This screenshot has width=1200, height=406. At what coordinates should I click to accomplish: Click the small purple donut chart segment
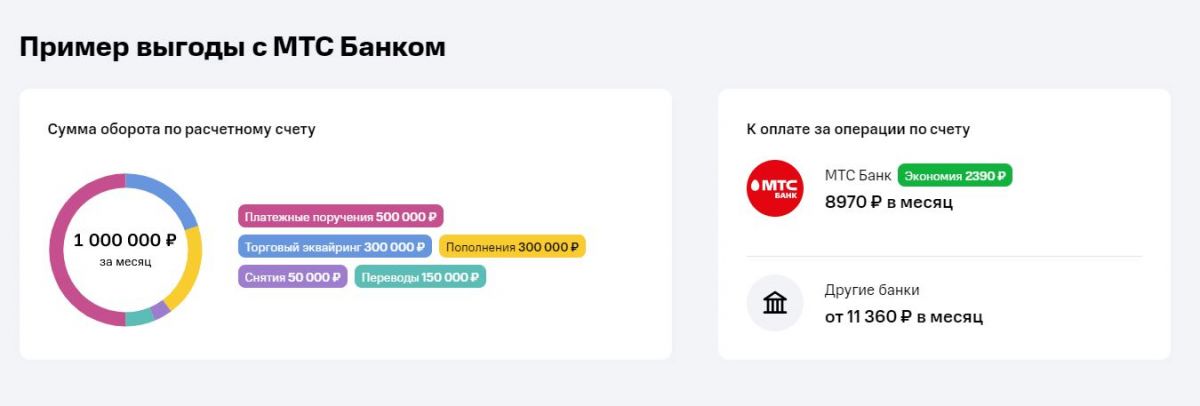[x=160, y=312]
